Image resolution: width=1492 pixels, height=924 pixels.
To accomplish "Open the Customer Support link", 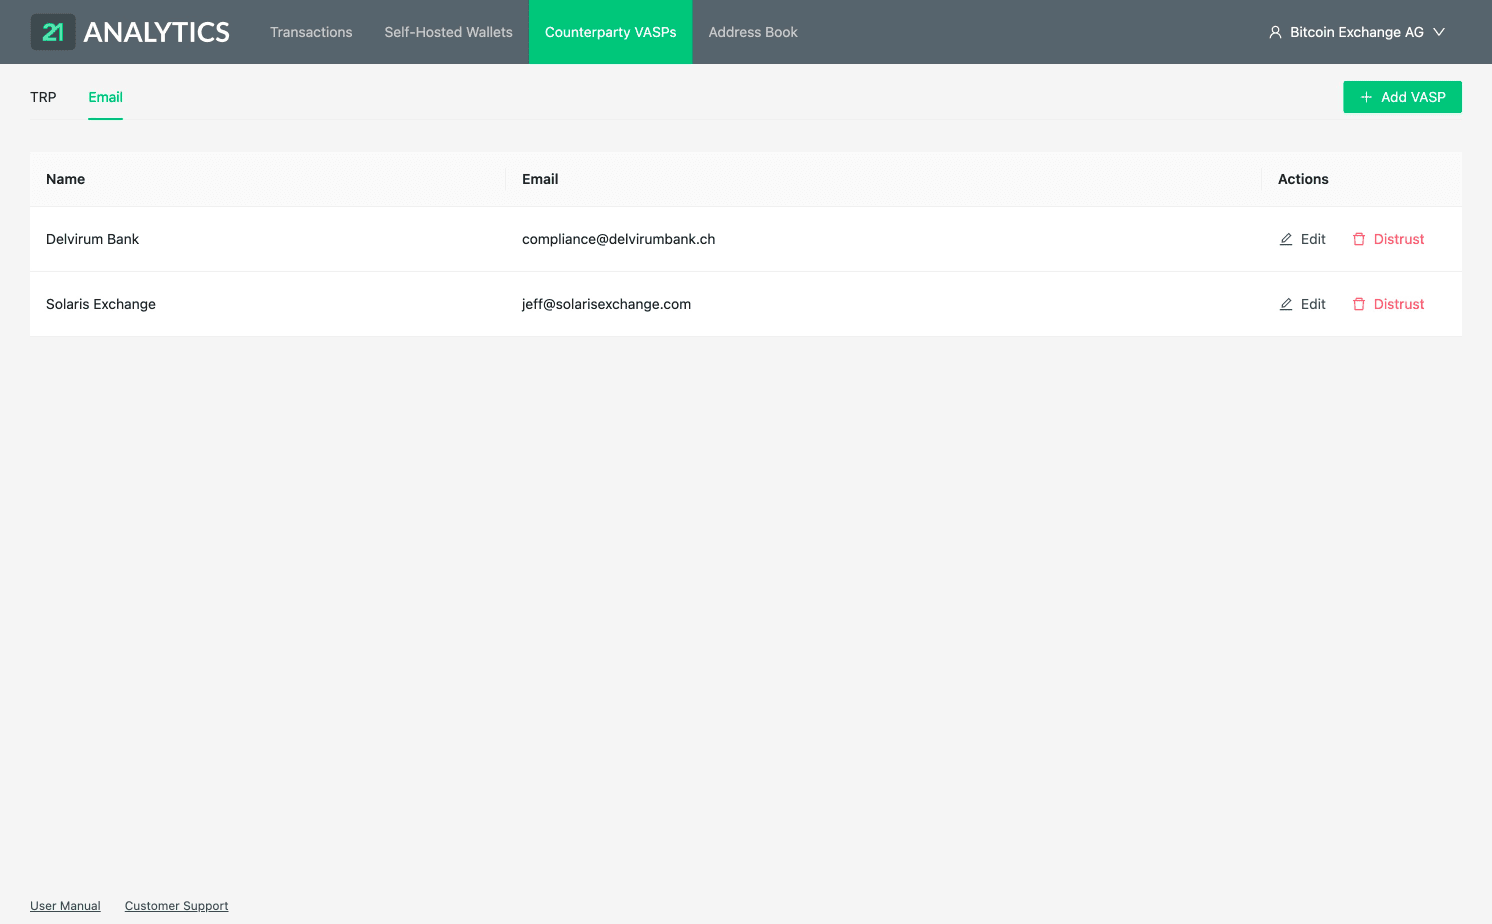I will tap(176, 905).
